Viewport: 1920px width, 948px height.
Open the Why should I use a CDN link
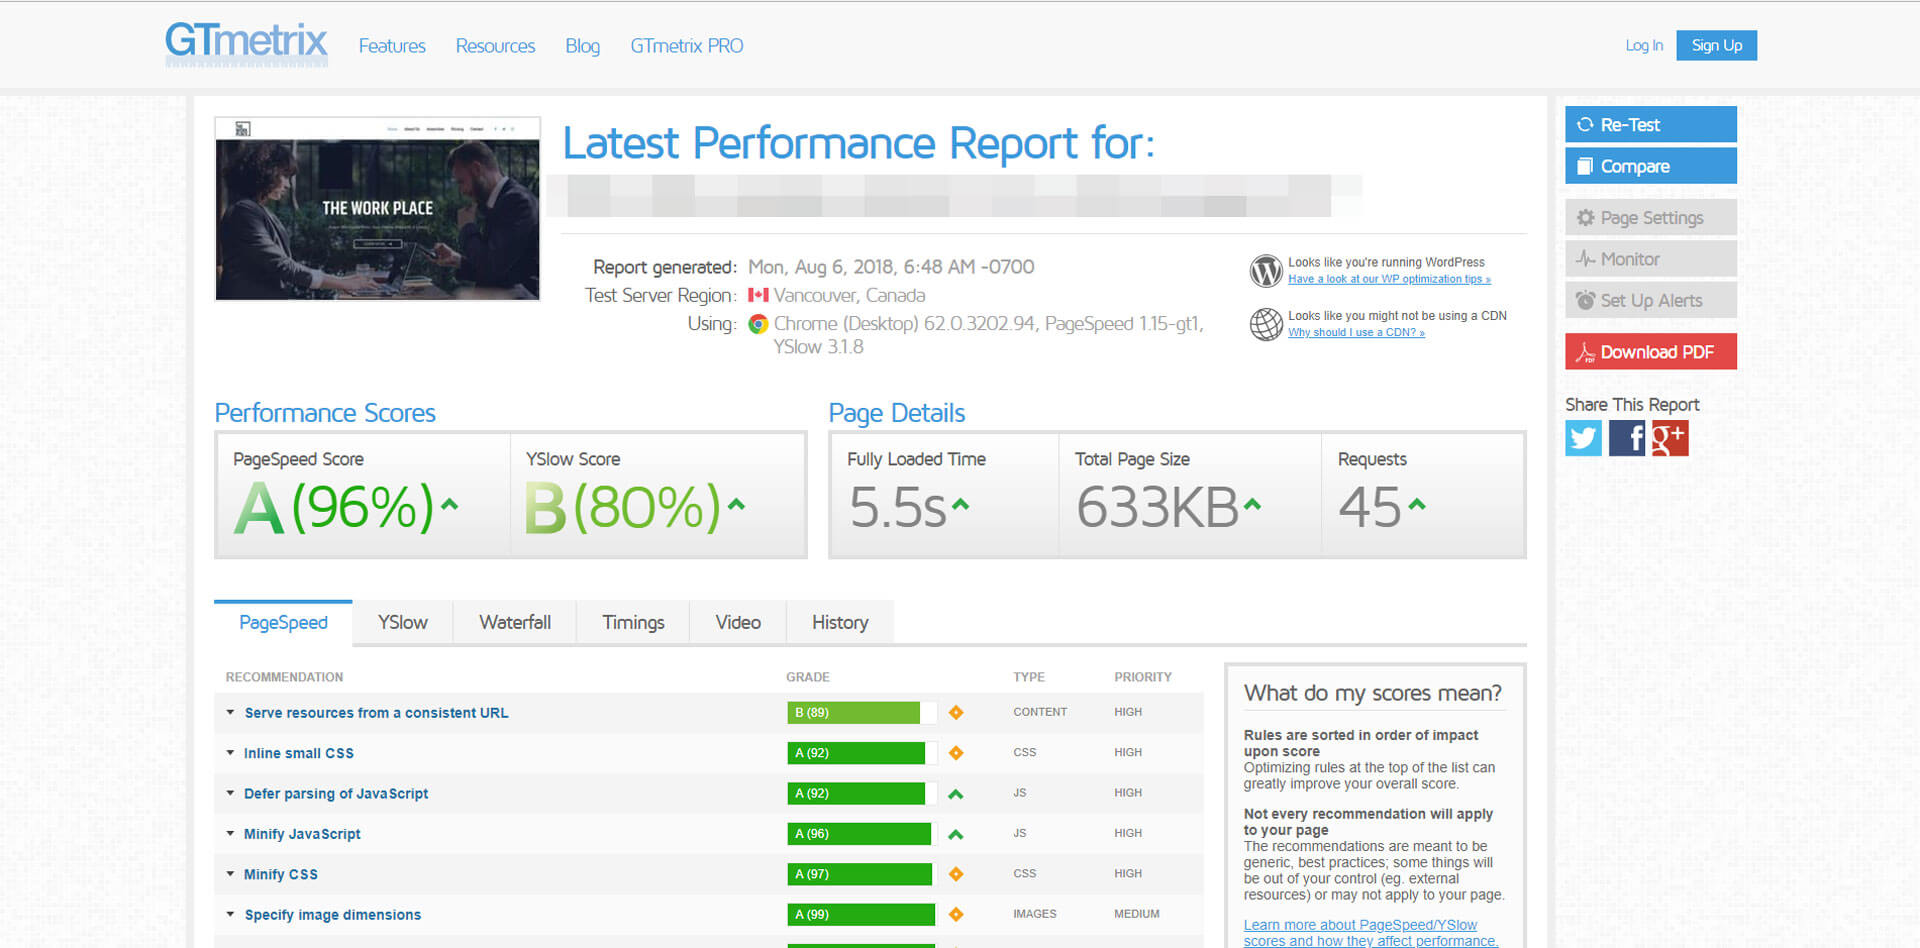[x=1356, y=332]
